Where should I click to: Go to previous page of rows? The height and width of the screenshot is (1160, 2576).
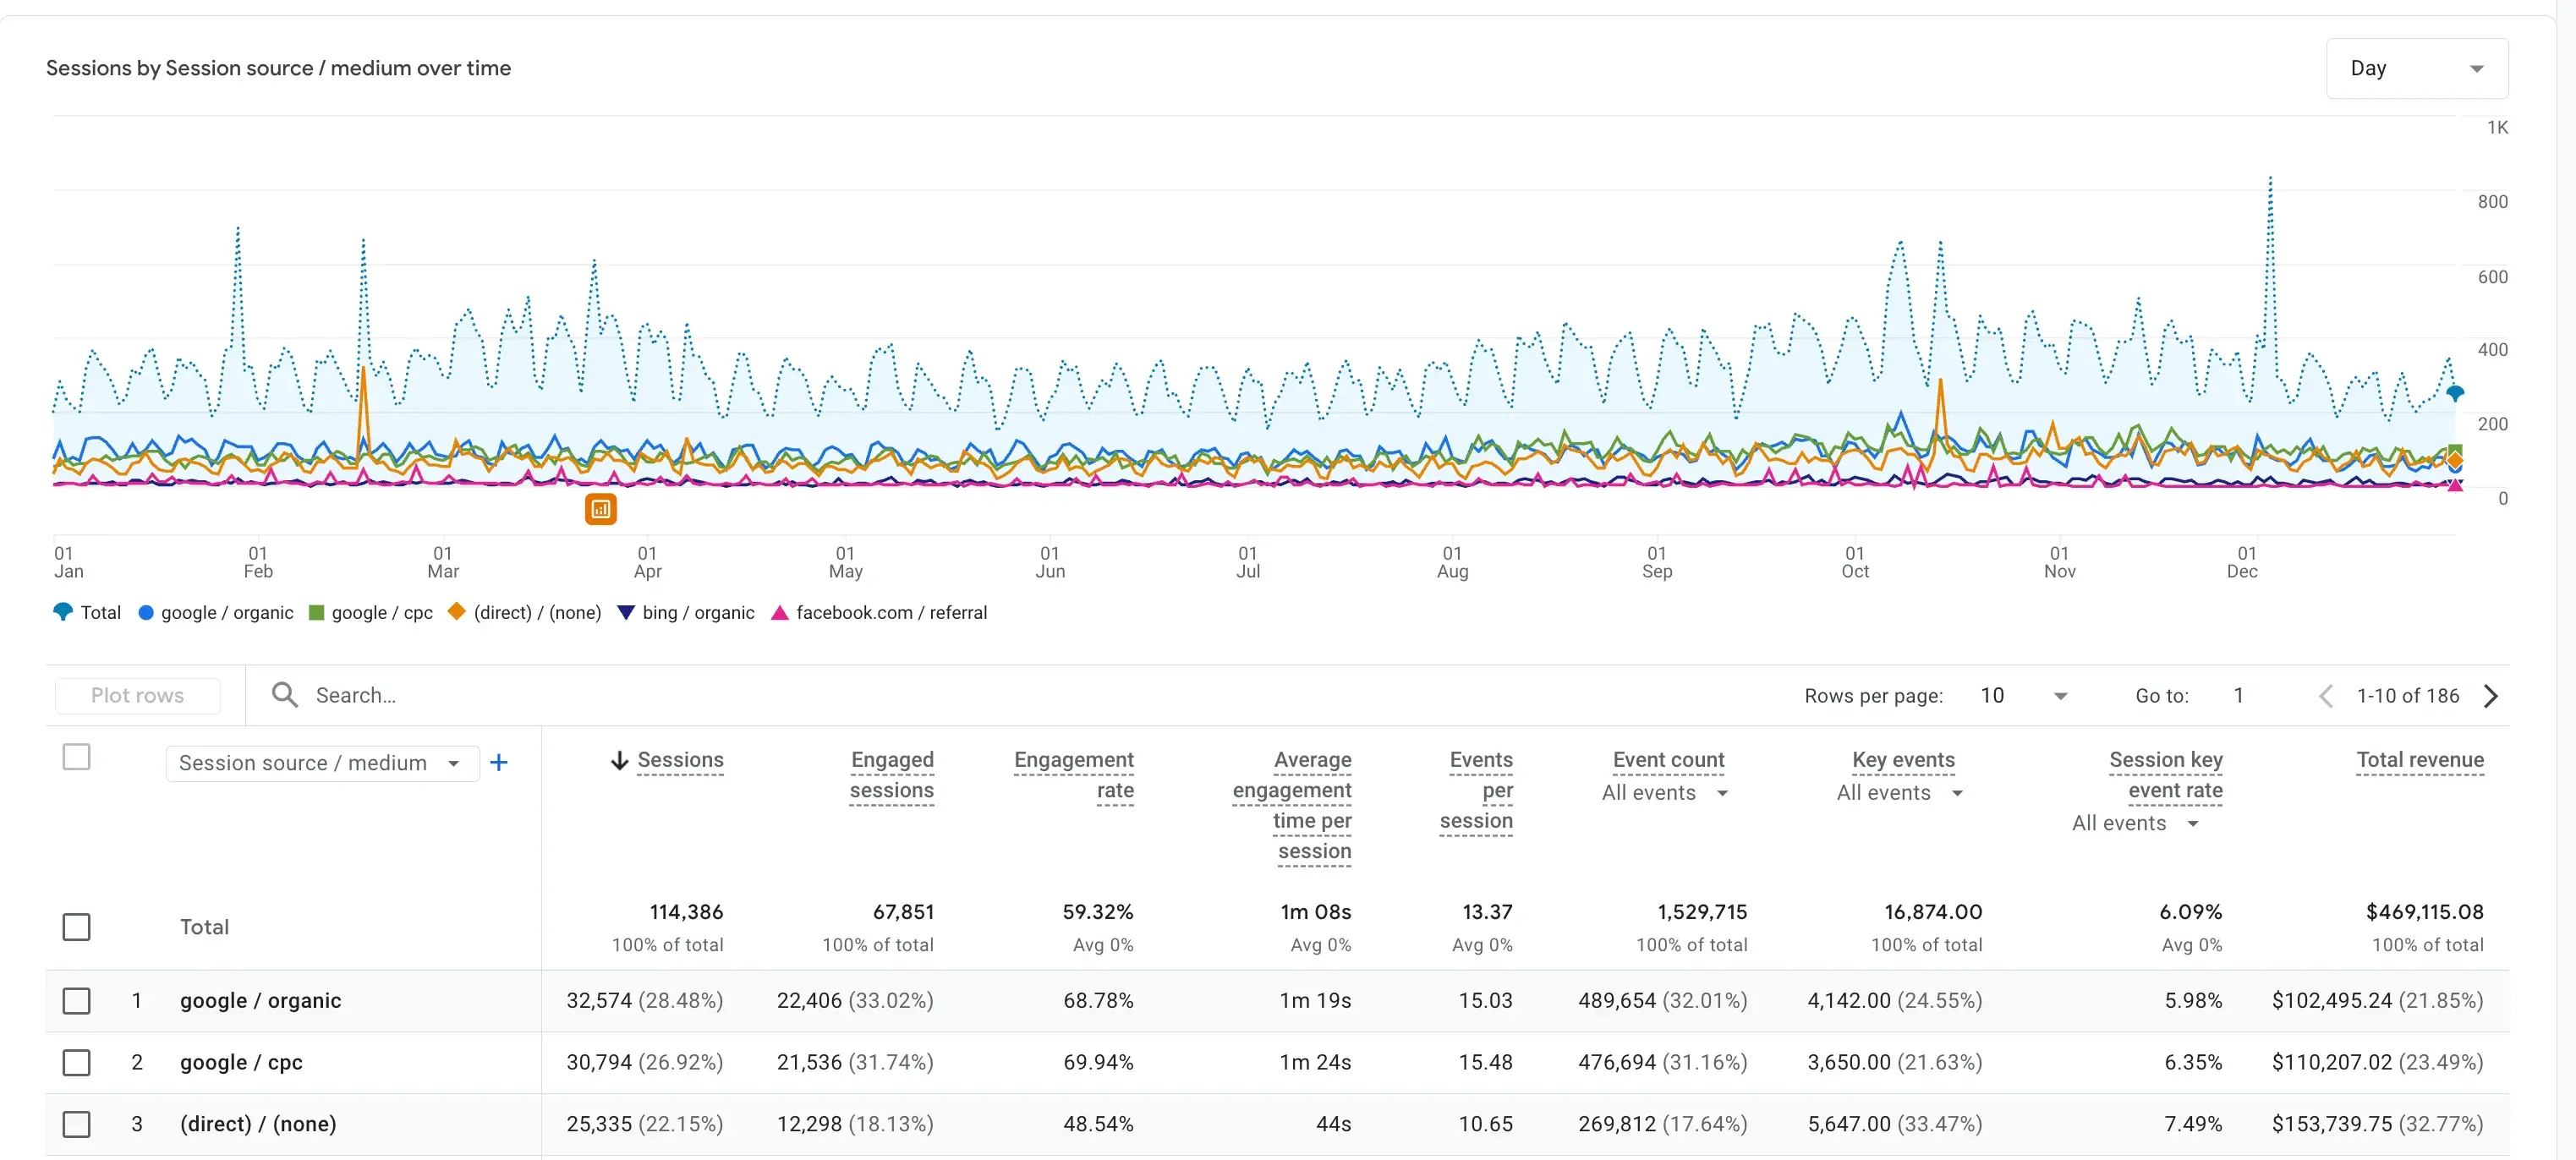click(2326, 696)
